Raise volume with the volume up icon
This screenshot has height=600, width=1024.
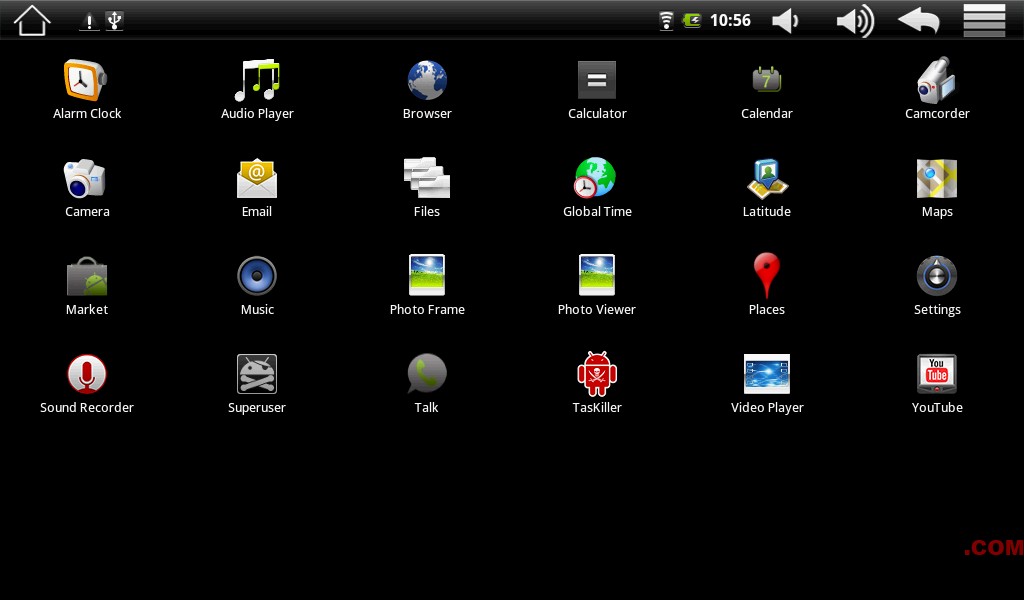(855, 21)
